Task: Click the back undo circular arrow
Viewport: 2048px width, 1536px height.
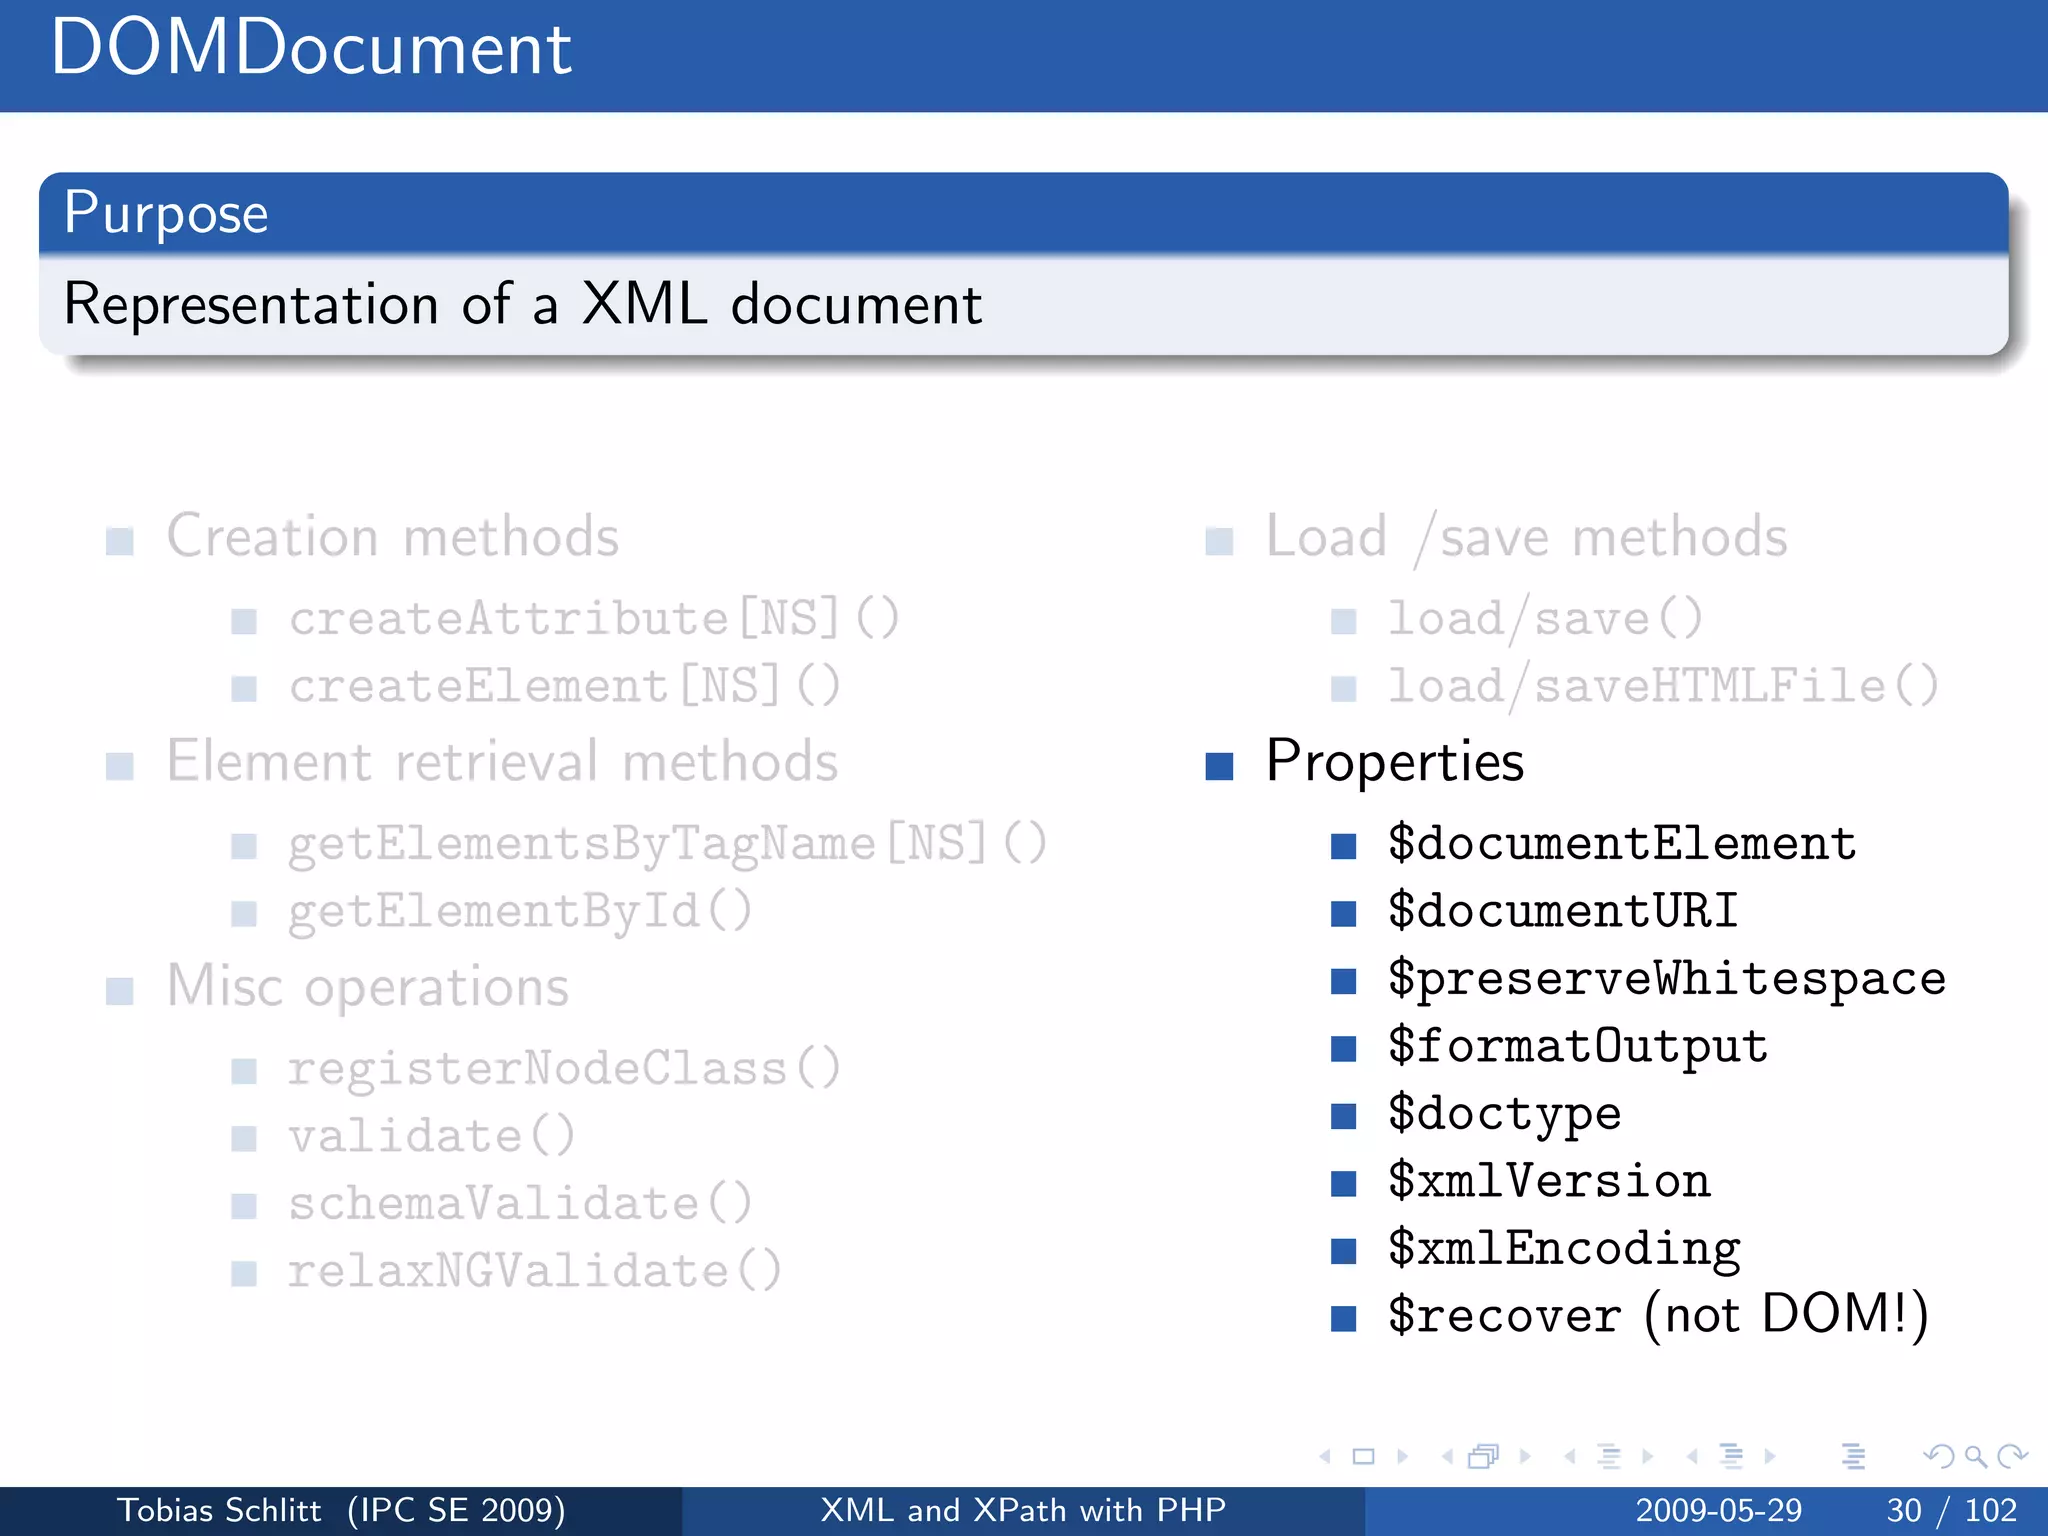Action: point(1939,1457)
